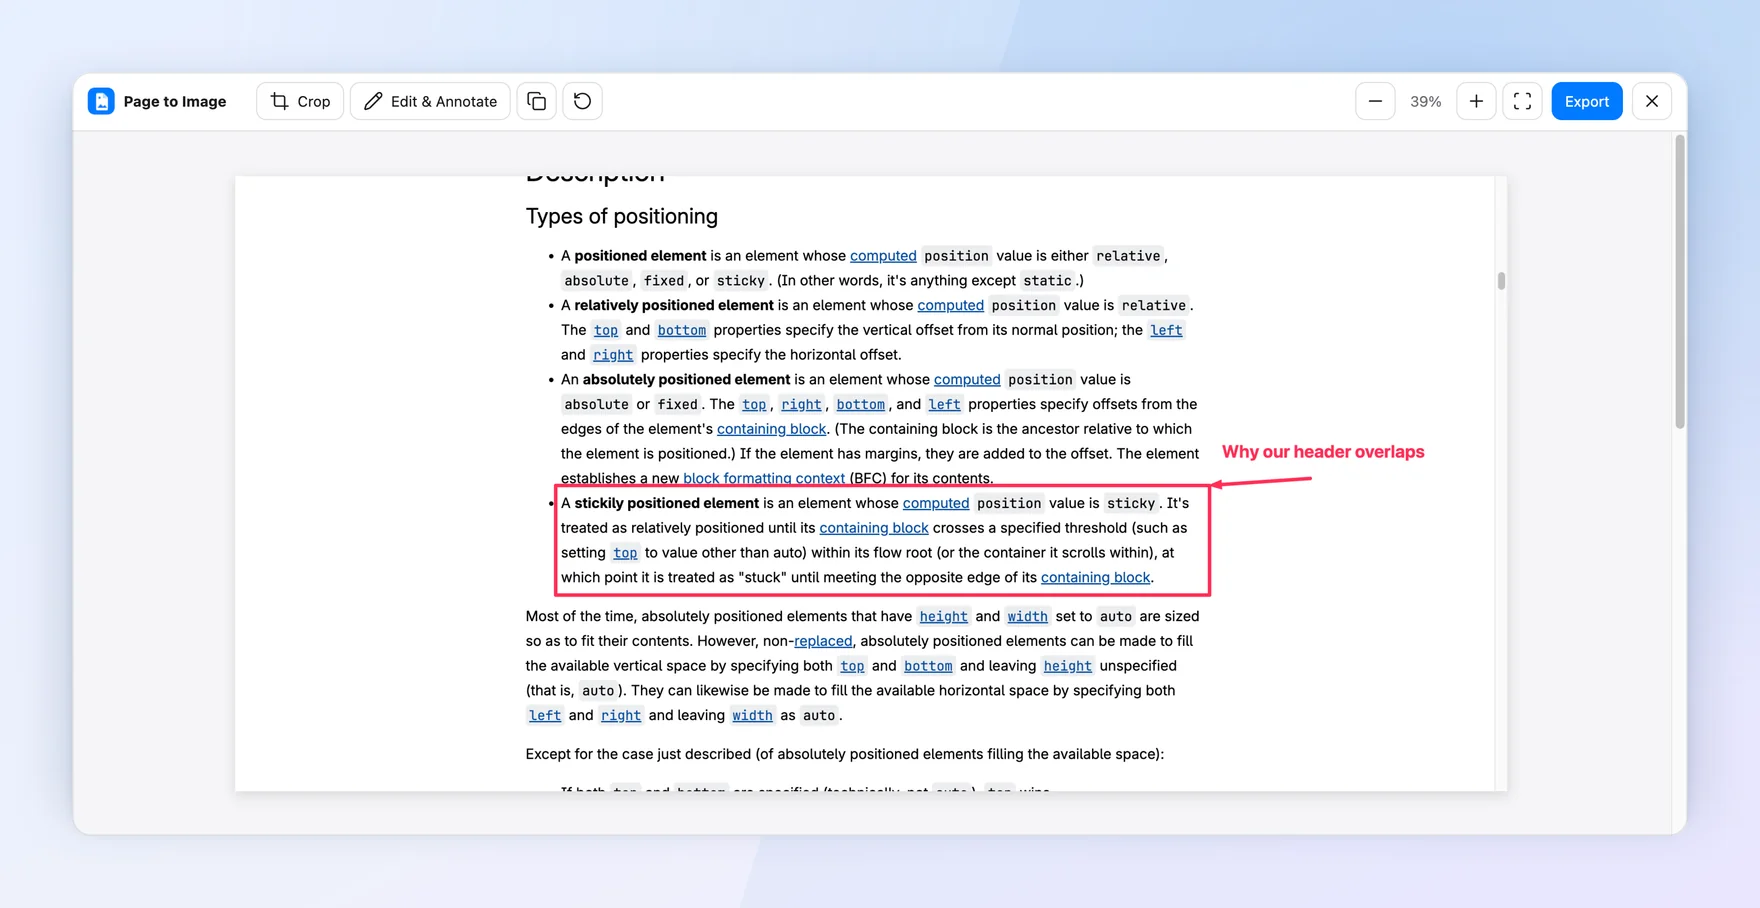Open final 'containing block' link in sticky bullet
This screenshot has height=908, width=1760.
tap(1095, 577)
